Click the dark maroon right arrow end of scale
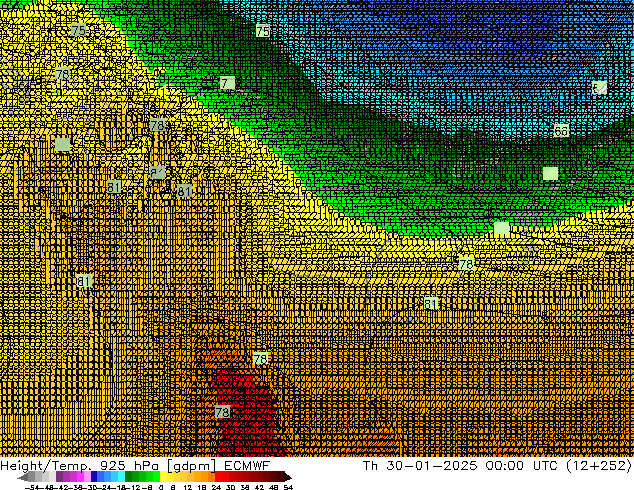This screenshot has width=634, height=490. point(287,477)
